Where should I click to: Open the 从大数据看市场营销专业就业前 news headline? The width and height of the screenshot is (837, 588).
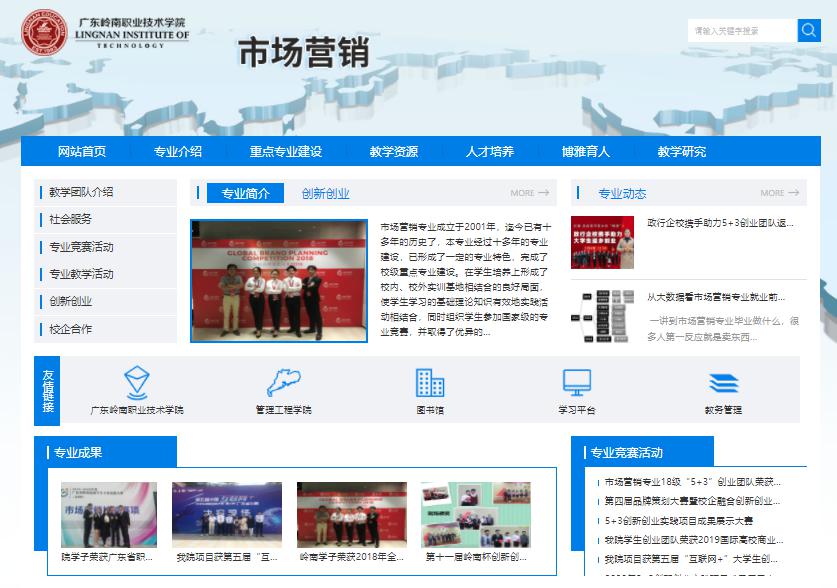click(715, 297)
